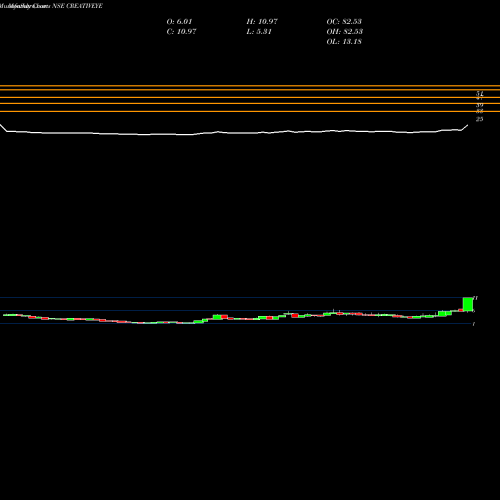Screen dimensions: 500x500
Task: Click the large green latest candlestick
Action: coord(468,304)
